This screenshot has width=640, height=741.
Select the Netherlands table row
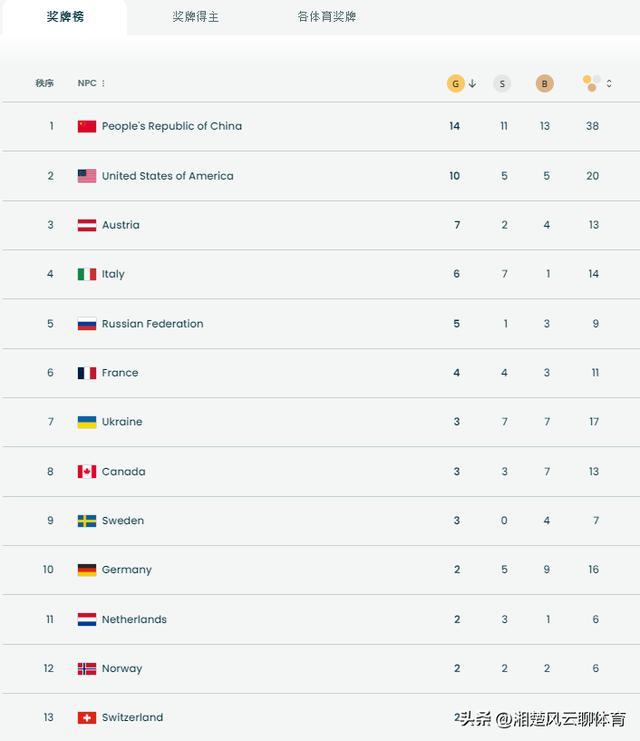(320, 620)
